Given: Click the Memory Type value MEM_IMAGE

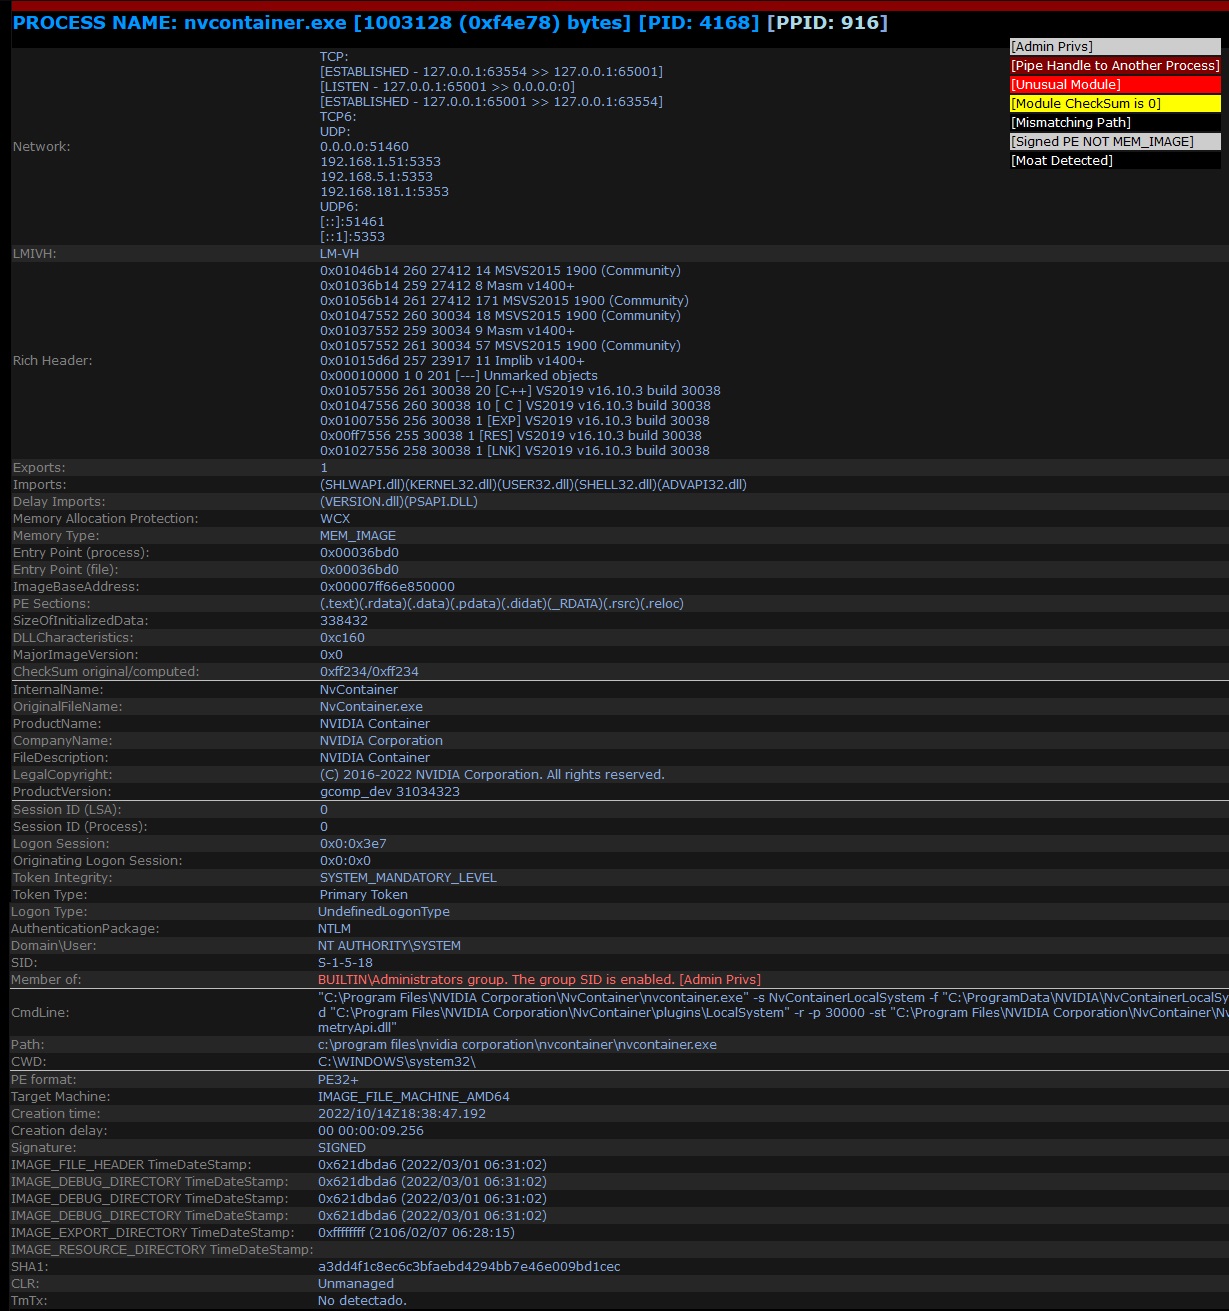Looking at the screenshot, I should pos(358,536).
